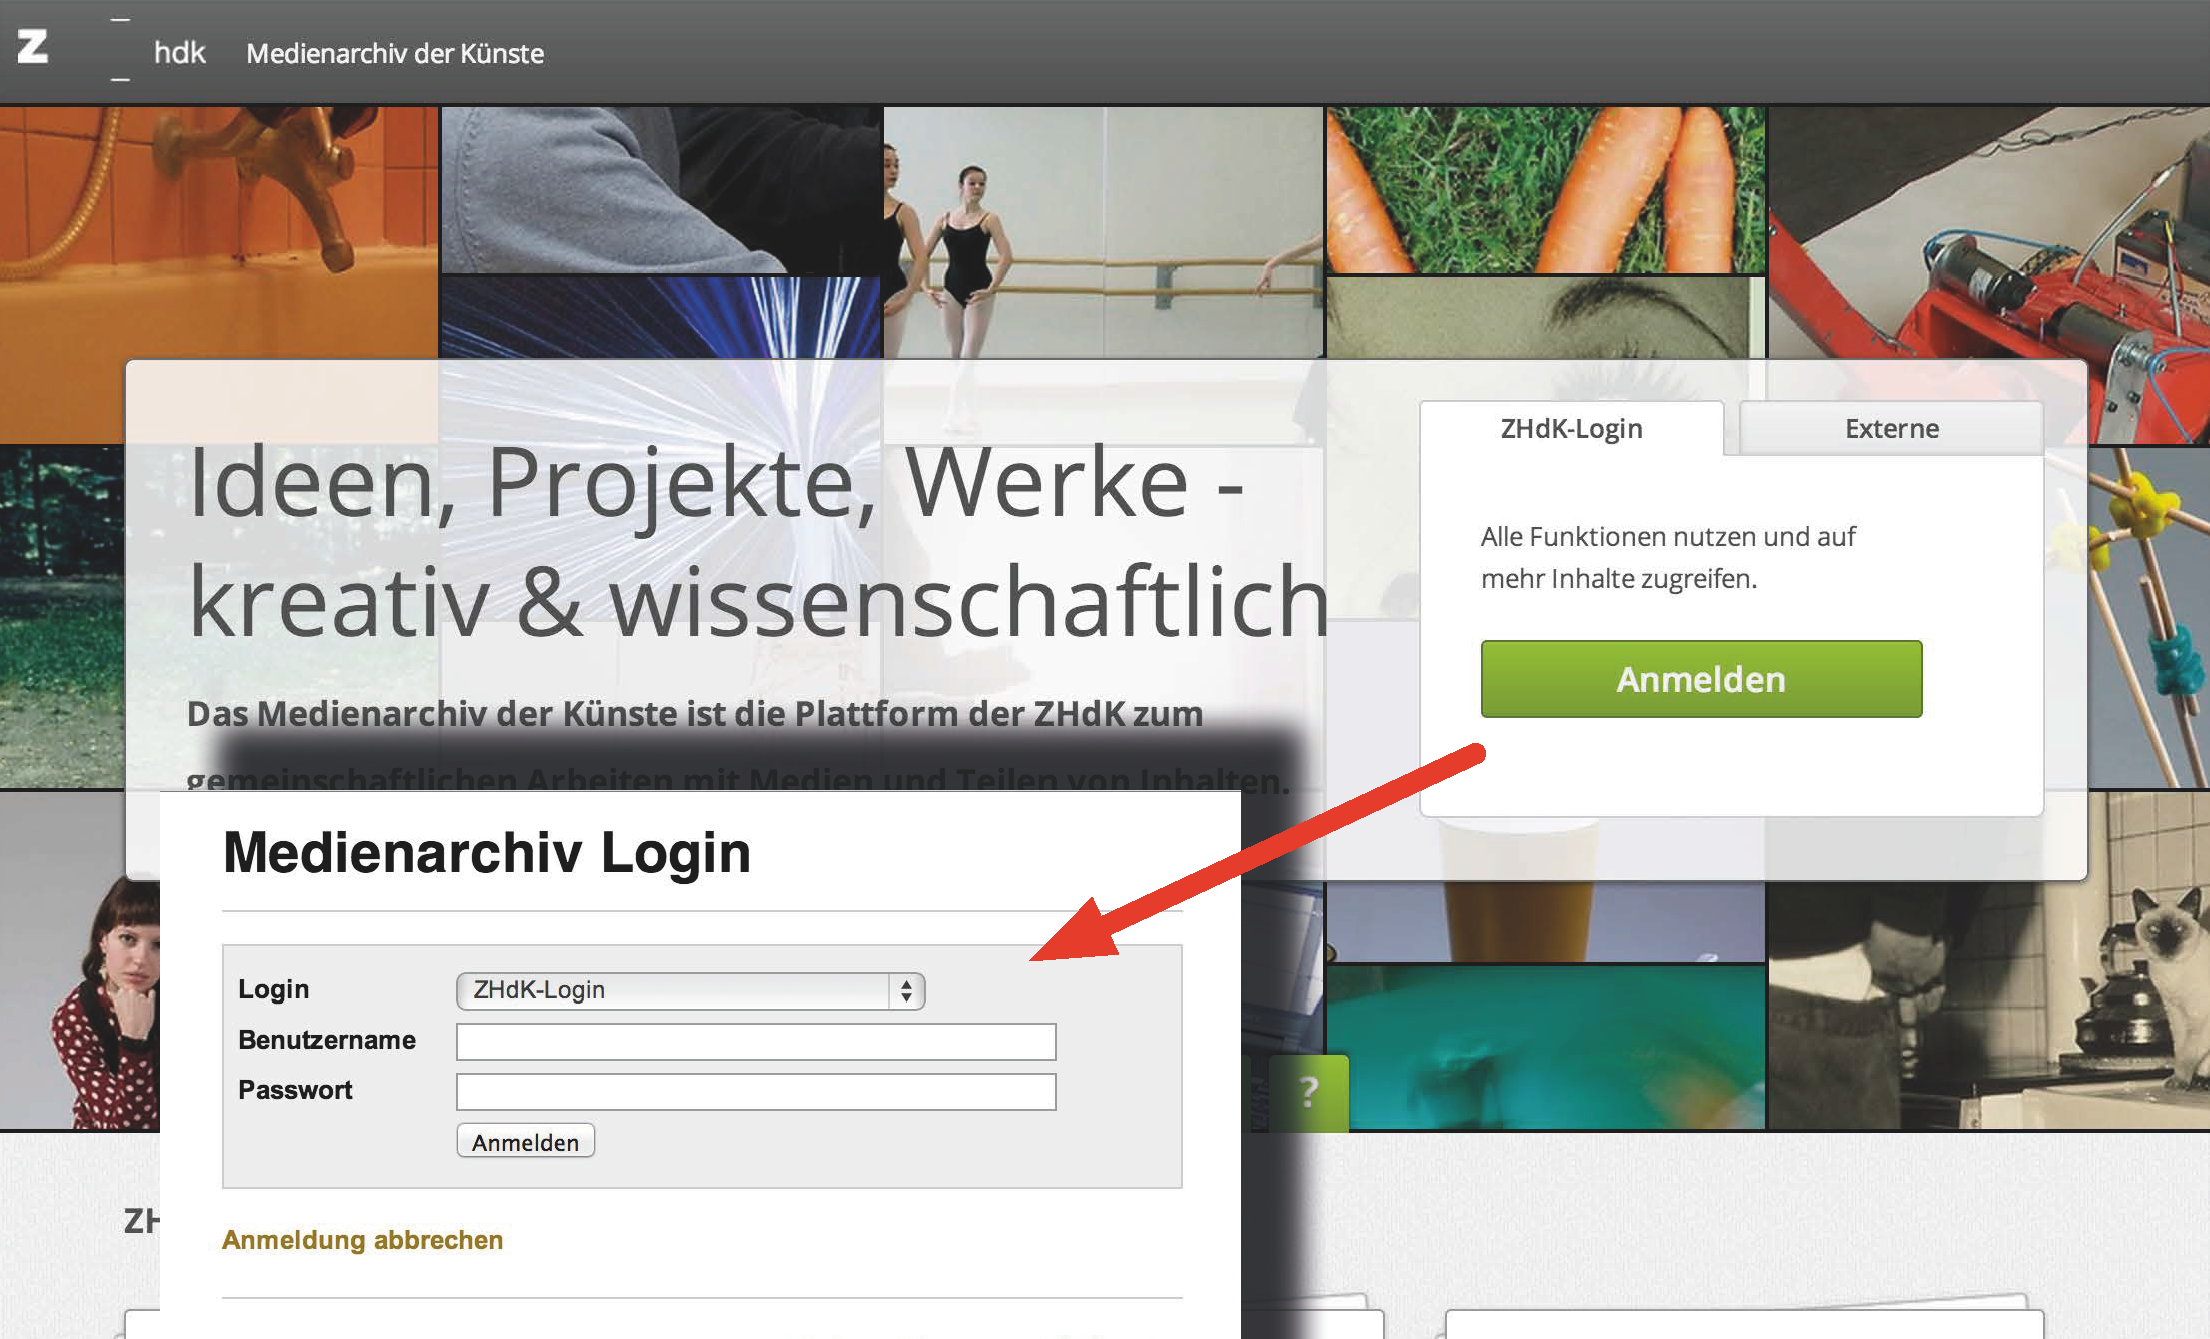Image resolution: width=2210 pixels, height=1339 pixels.
Task: Click the stepper arrows on Login select
Action: pyautogui.click(x=906, y=991)
